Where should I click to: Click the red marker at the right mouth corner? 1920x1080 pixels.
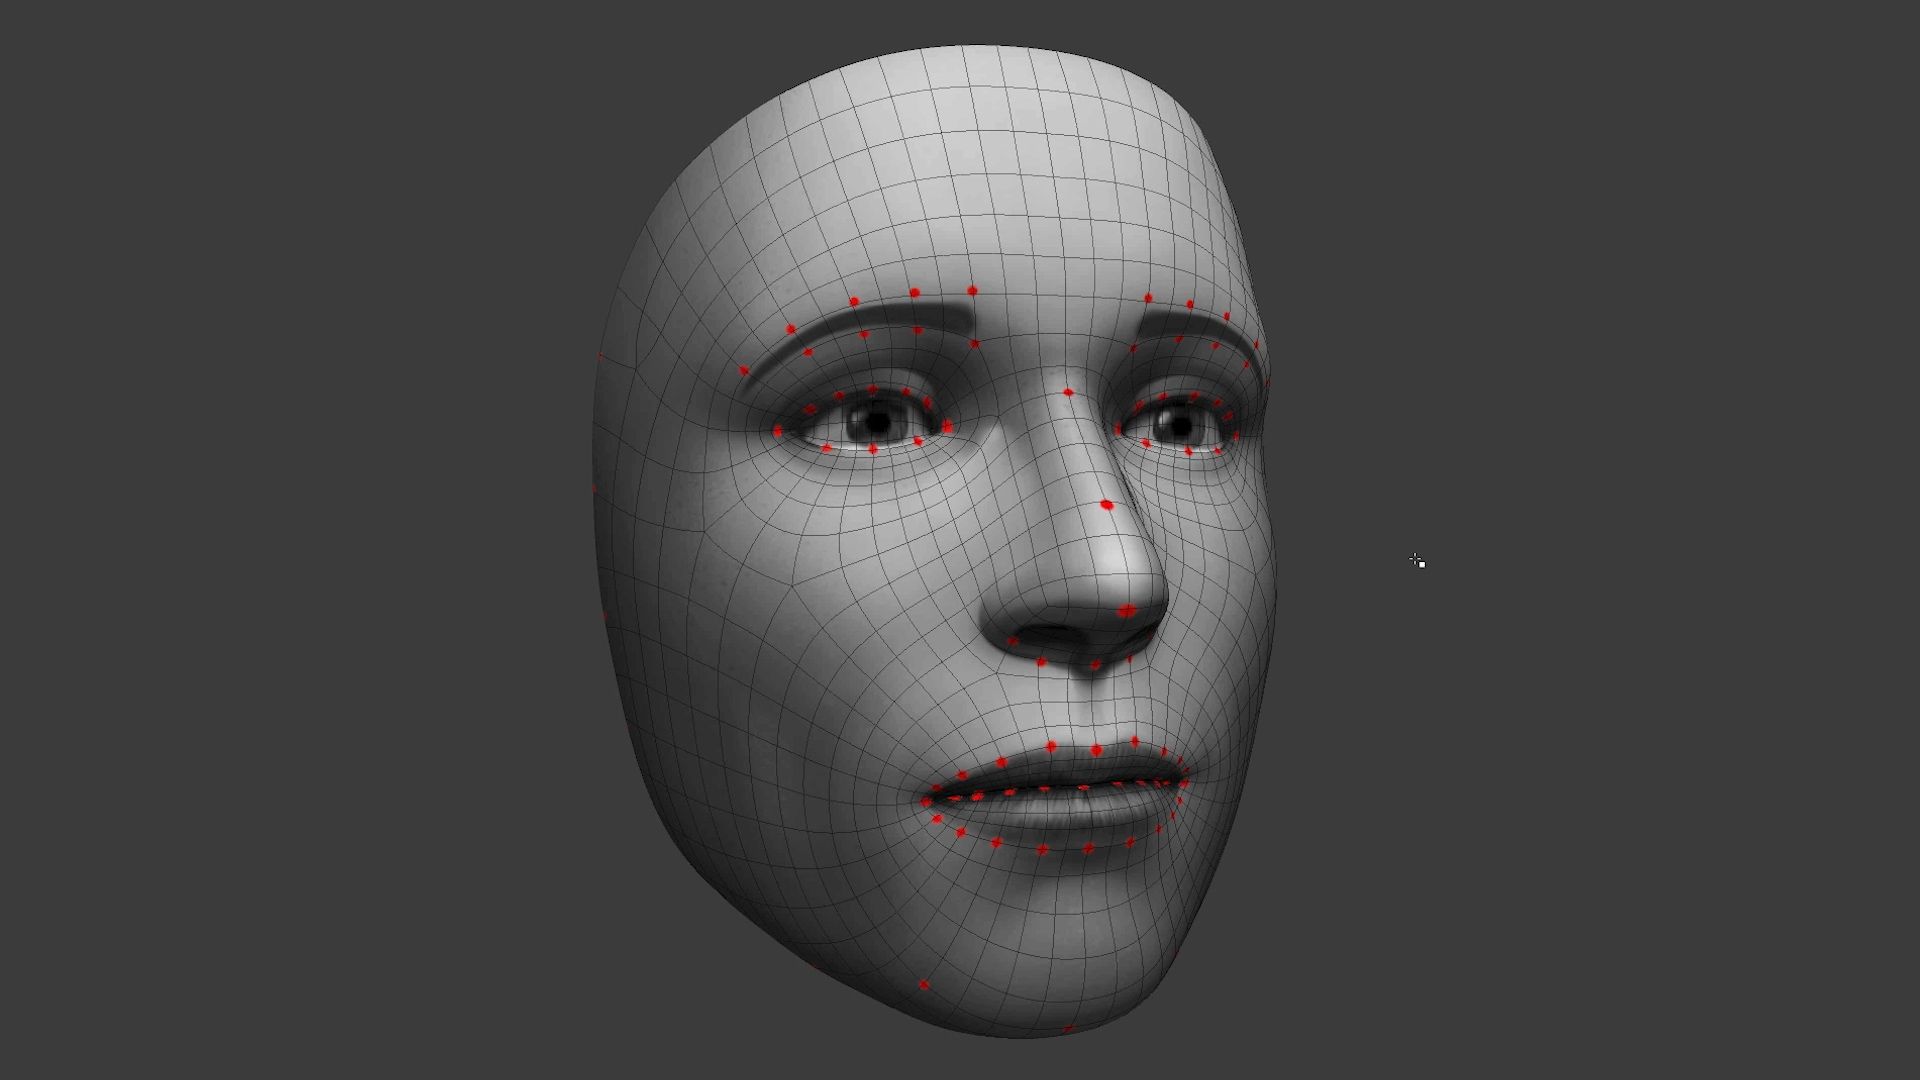[x=1184, y=785]
